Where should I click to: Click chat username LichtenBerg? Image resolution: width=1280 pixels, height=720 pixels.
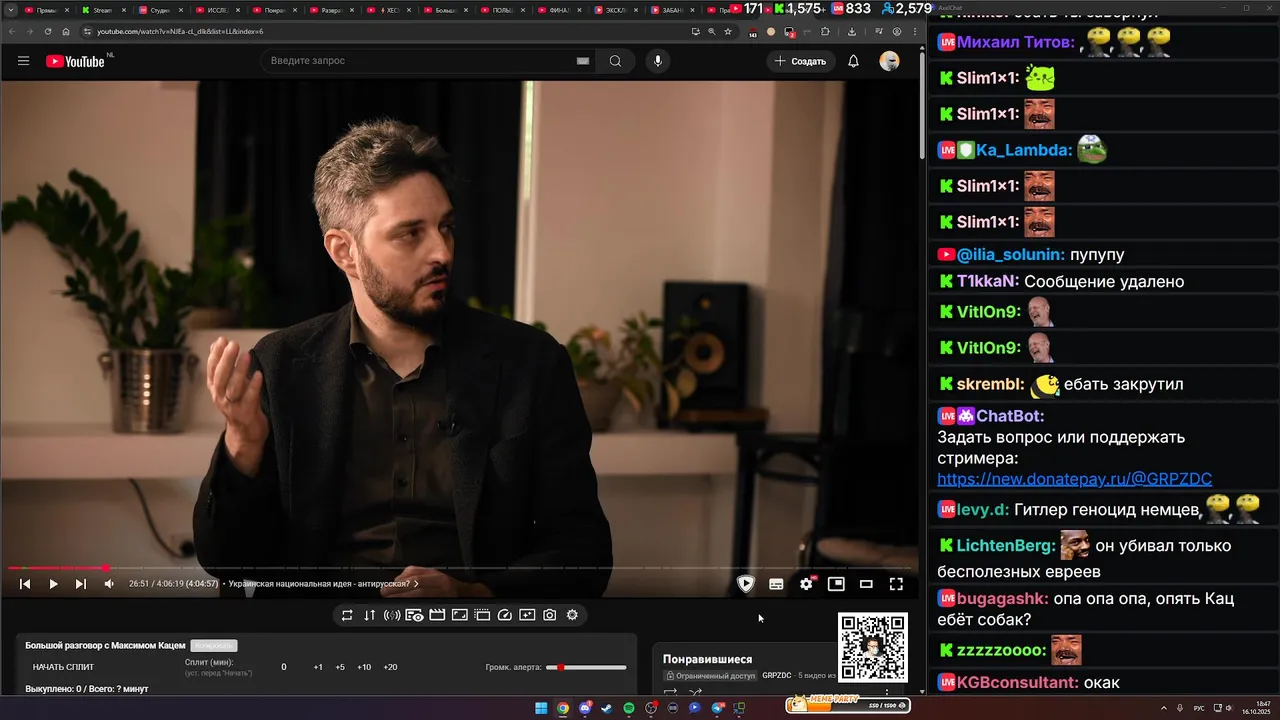1006,546
